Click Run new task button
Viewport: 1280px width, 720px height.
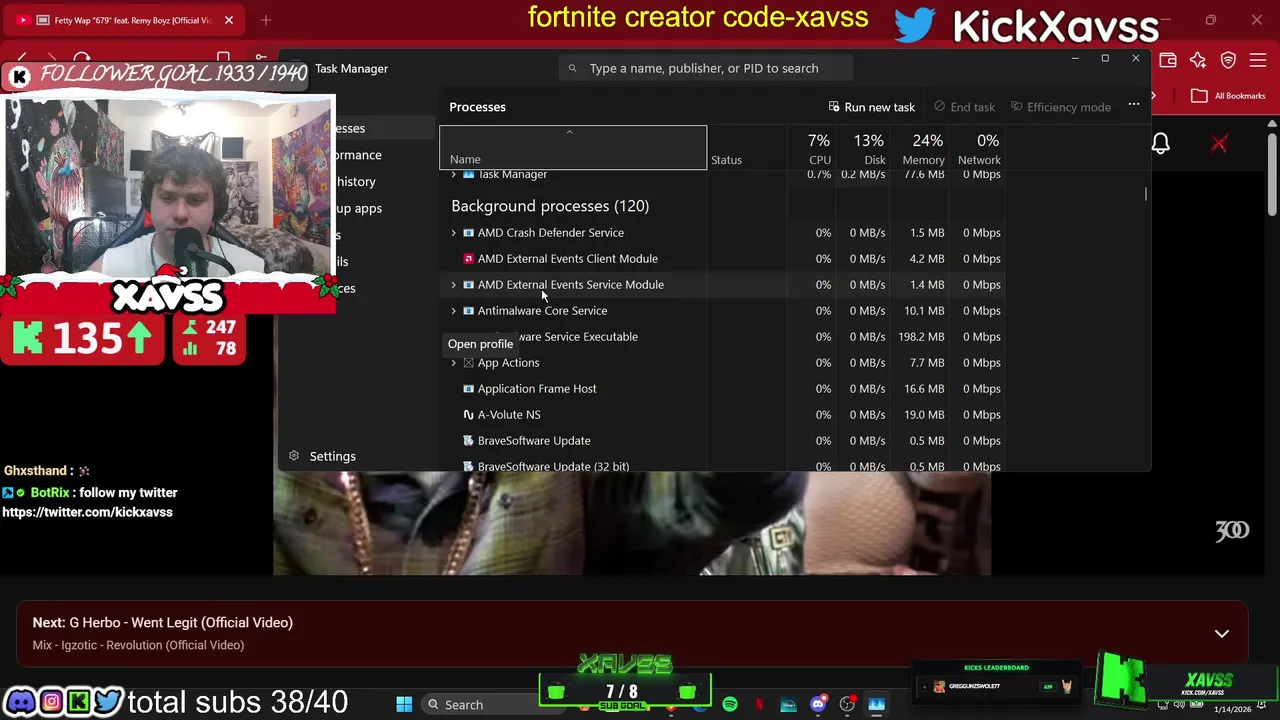pyautogui.click(x=872, y=107)
